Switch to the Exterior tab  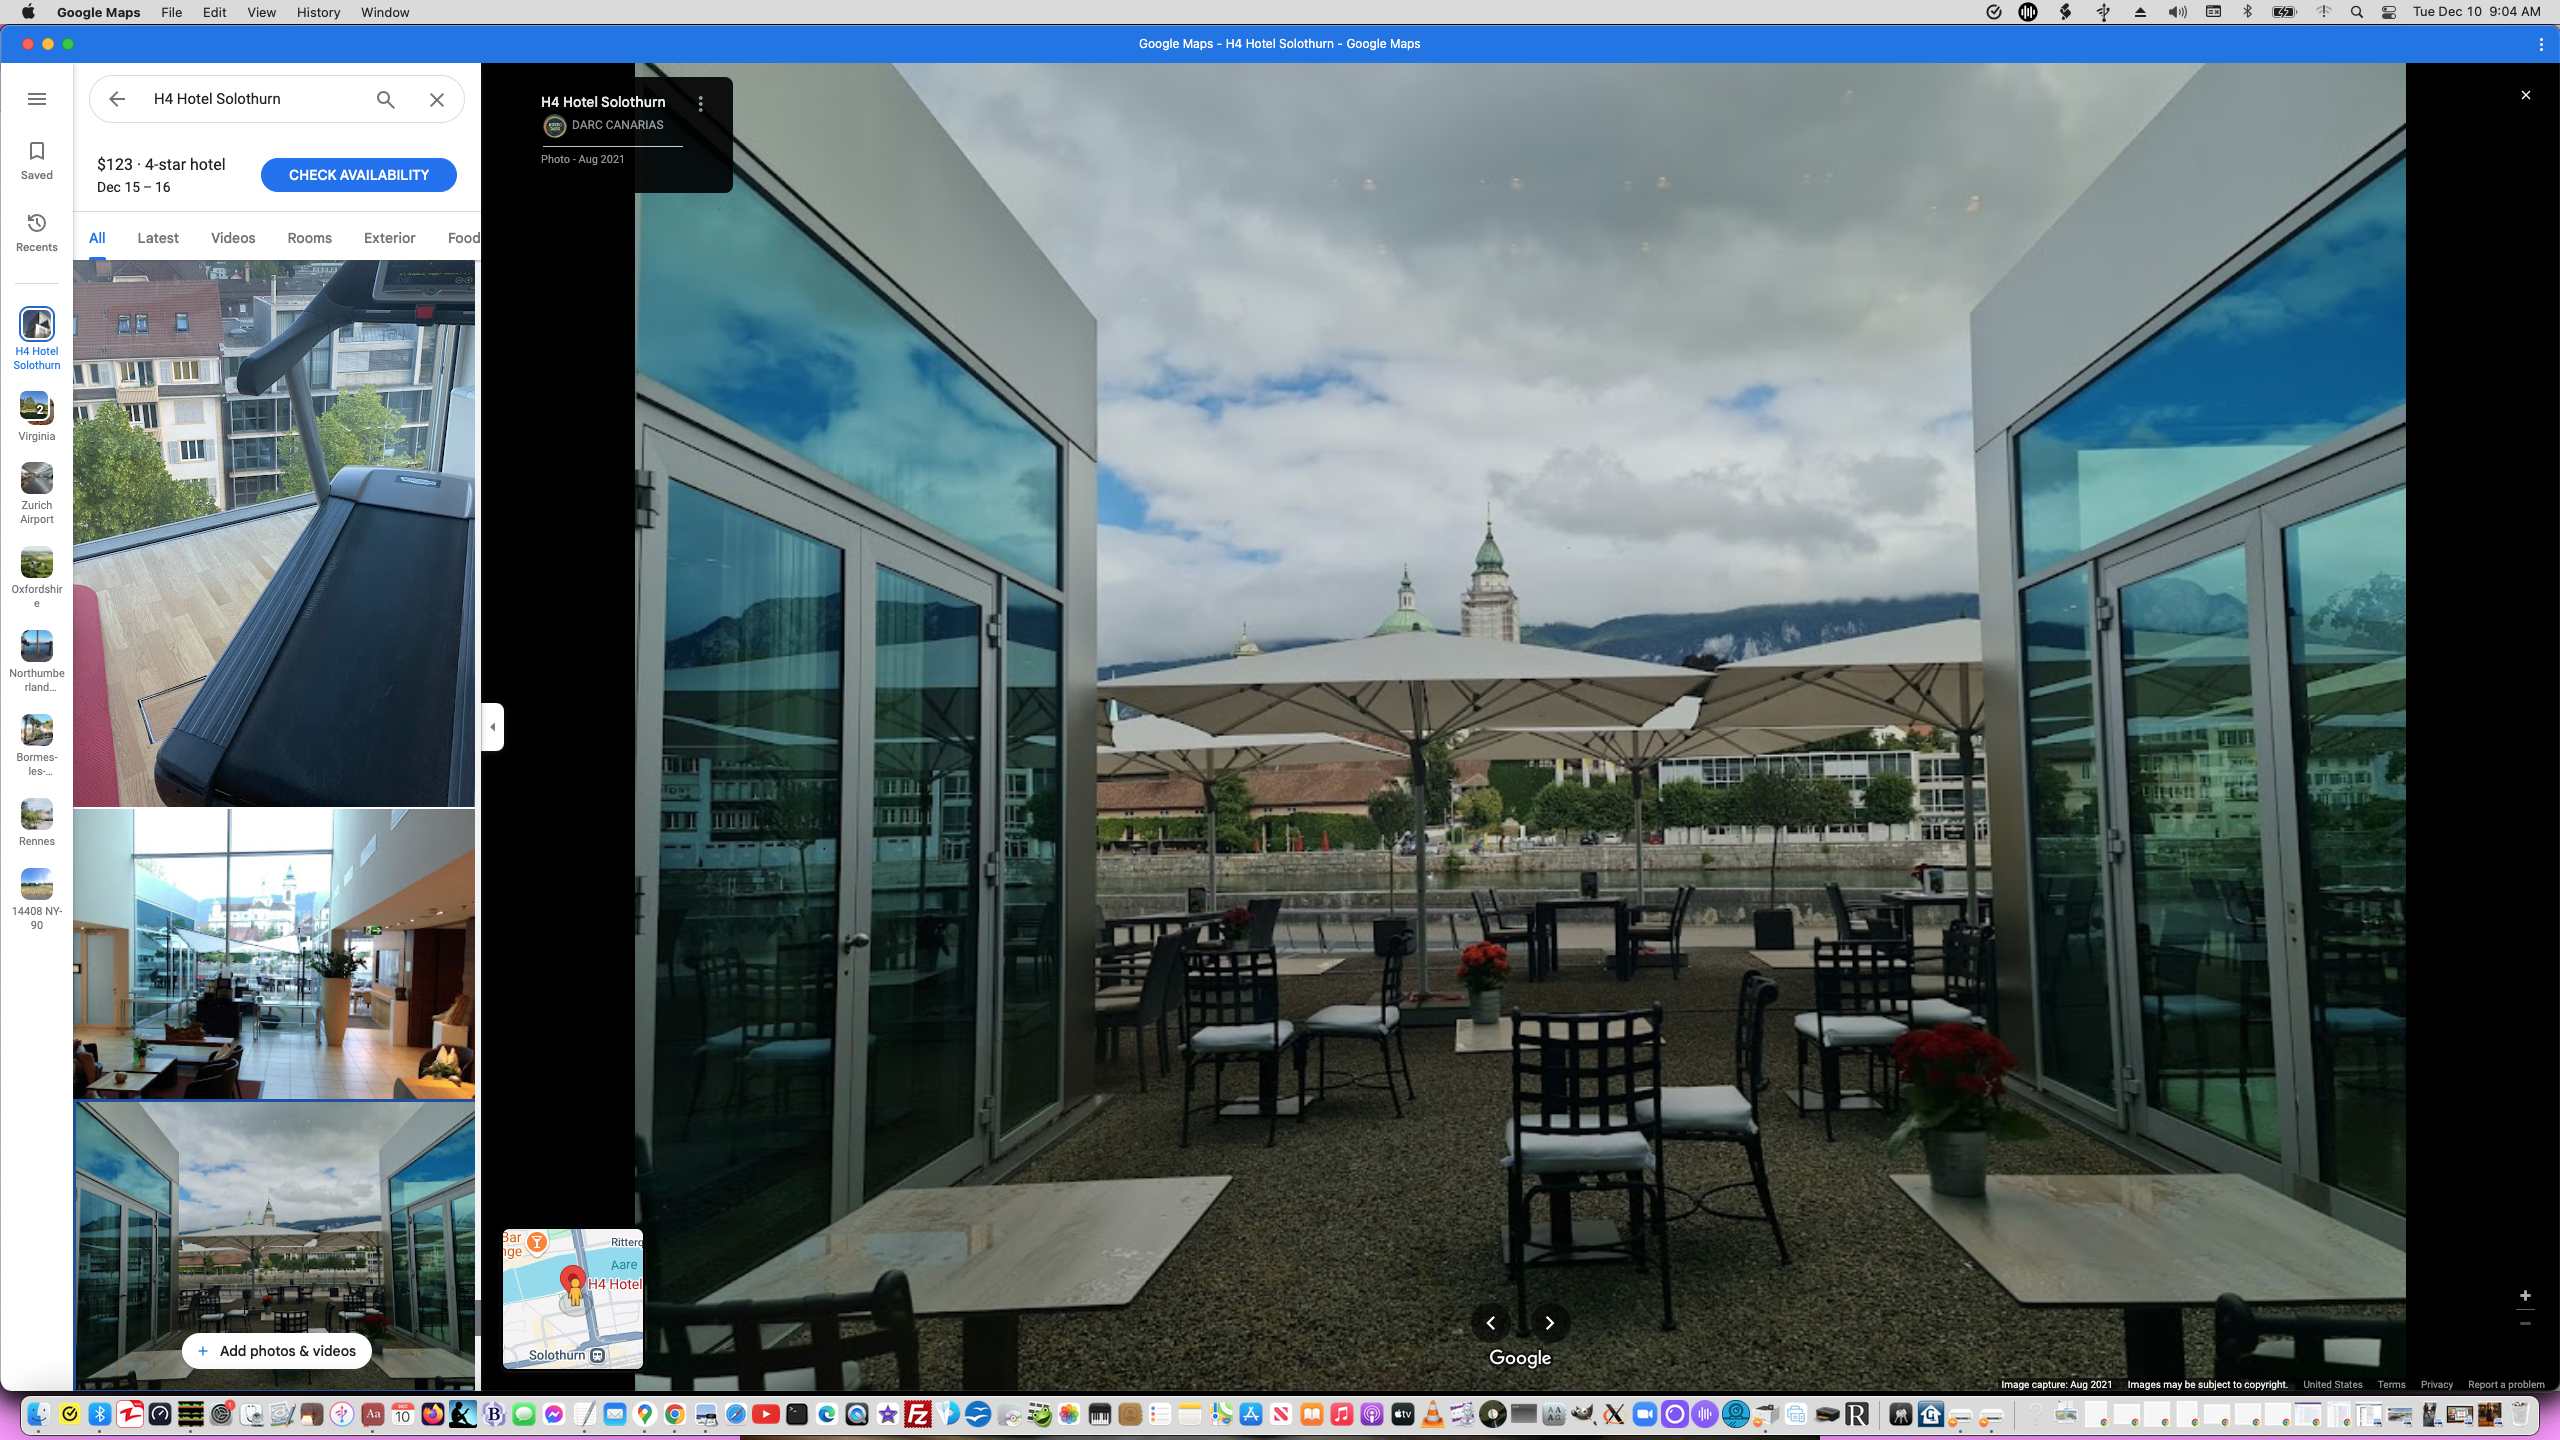pos(389,238)
